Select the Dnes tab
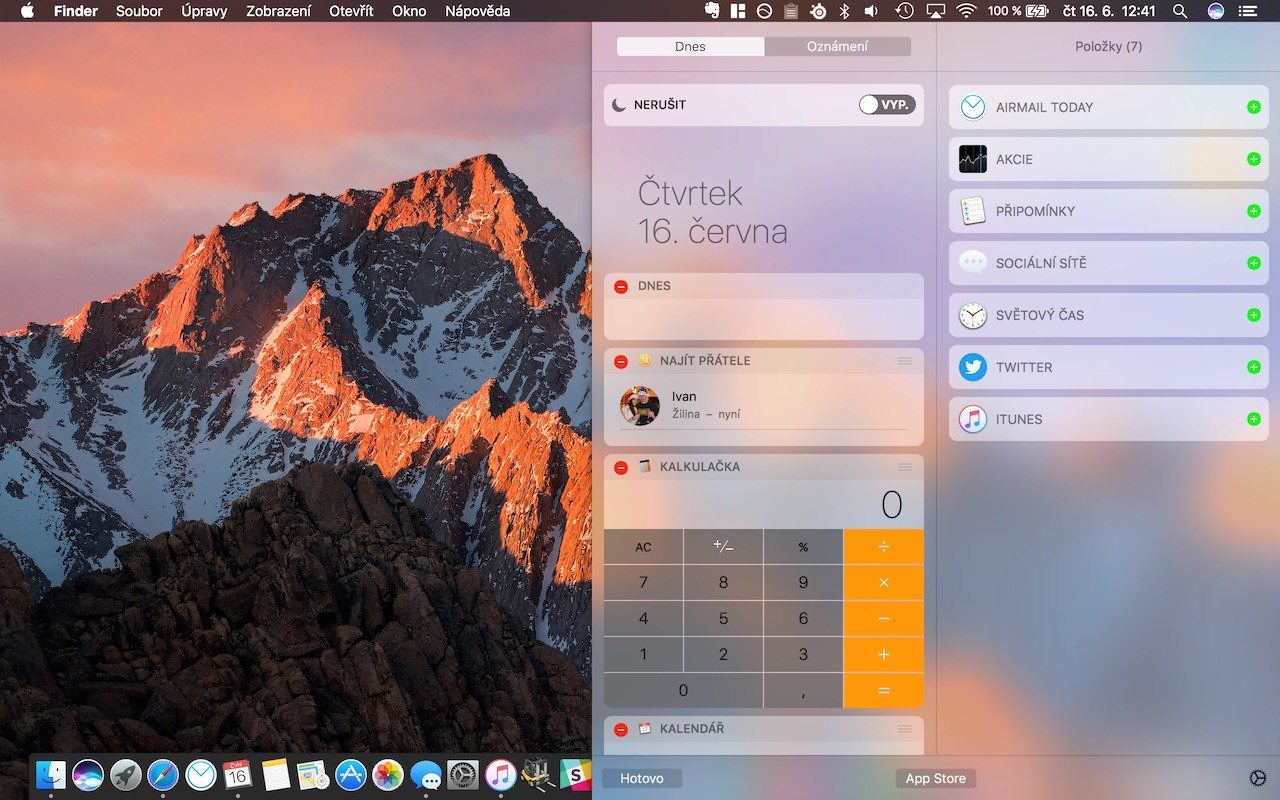This screenshot has height=800, width=1280. click(690, 47)
